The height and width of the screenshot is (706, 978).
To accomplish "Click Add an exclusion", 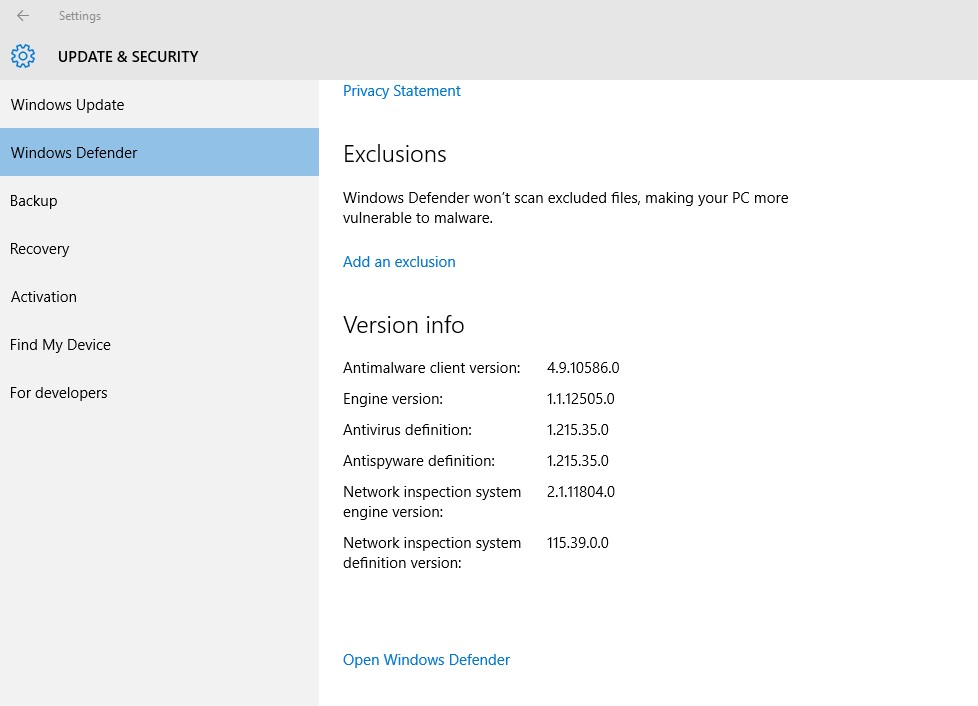I will click(399, 261).
